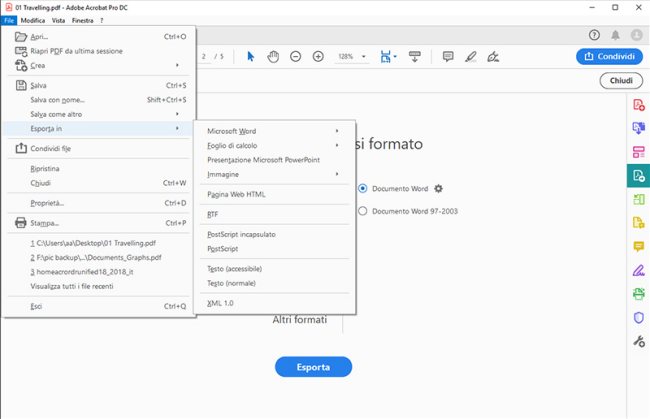This screenshot has width=650, height=419.
Task: Select active Export PDF sidebar tool
Action: coord(638,176)
